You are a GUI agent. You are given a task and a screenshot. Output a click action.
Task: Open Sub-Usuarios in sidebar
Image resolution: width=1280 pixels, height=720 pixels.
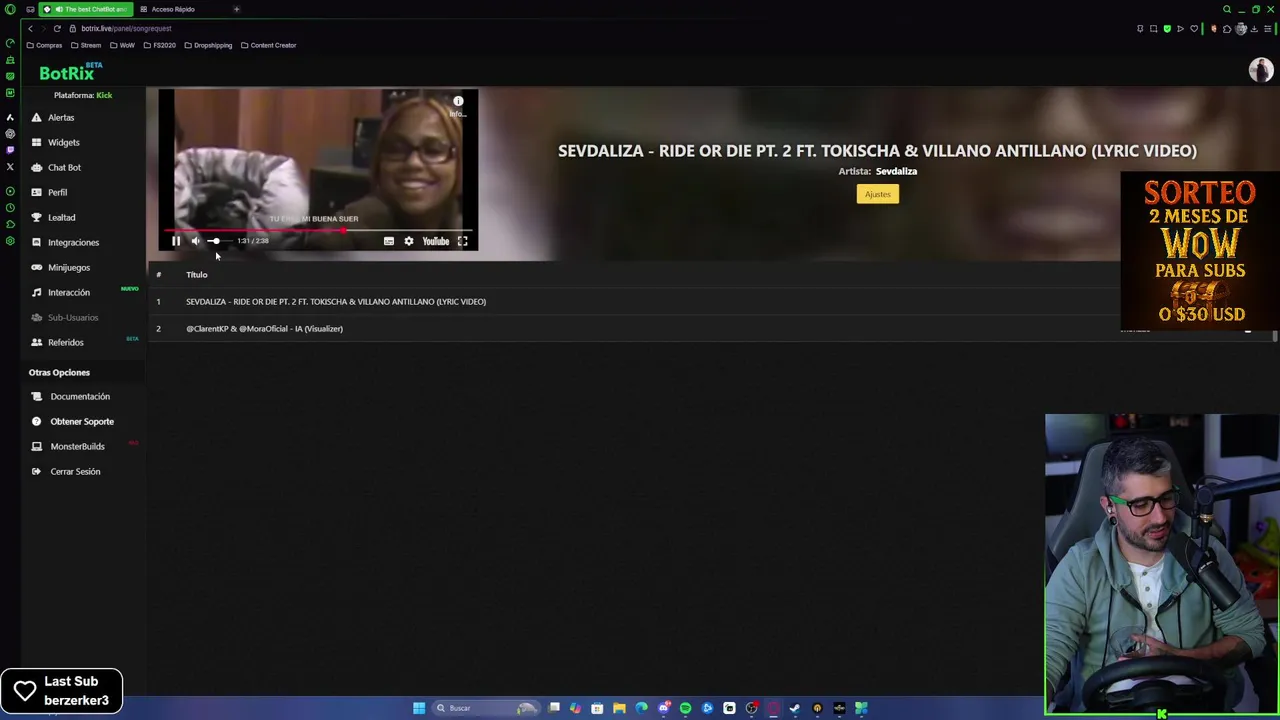[x=73, y=317]
